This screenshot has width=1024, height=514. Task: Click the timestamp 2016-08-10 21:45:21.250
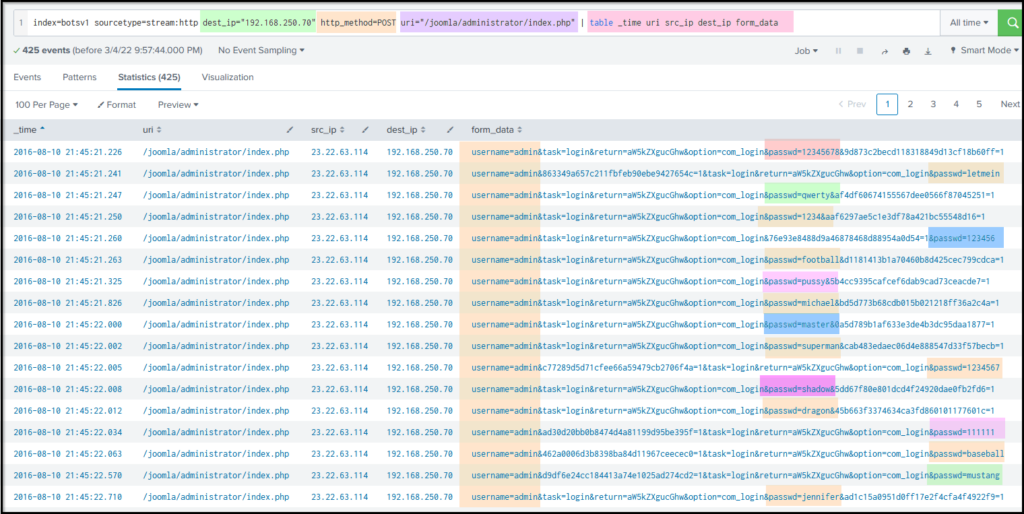click(68, 217)
